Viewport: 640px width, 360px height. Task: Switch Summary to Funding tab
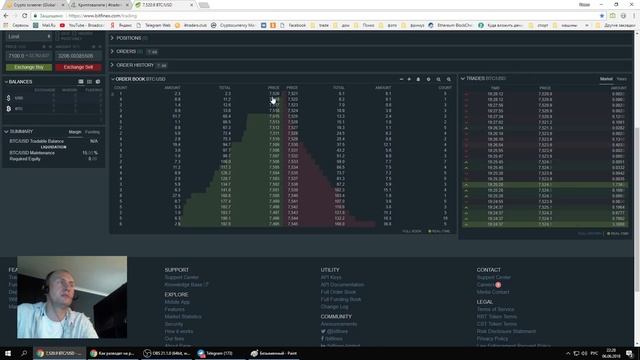(92, 132)
